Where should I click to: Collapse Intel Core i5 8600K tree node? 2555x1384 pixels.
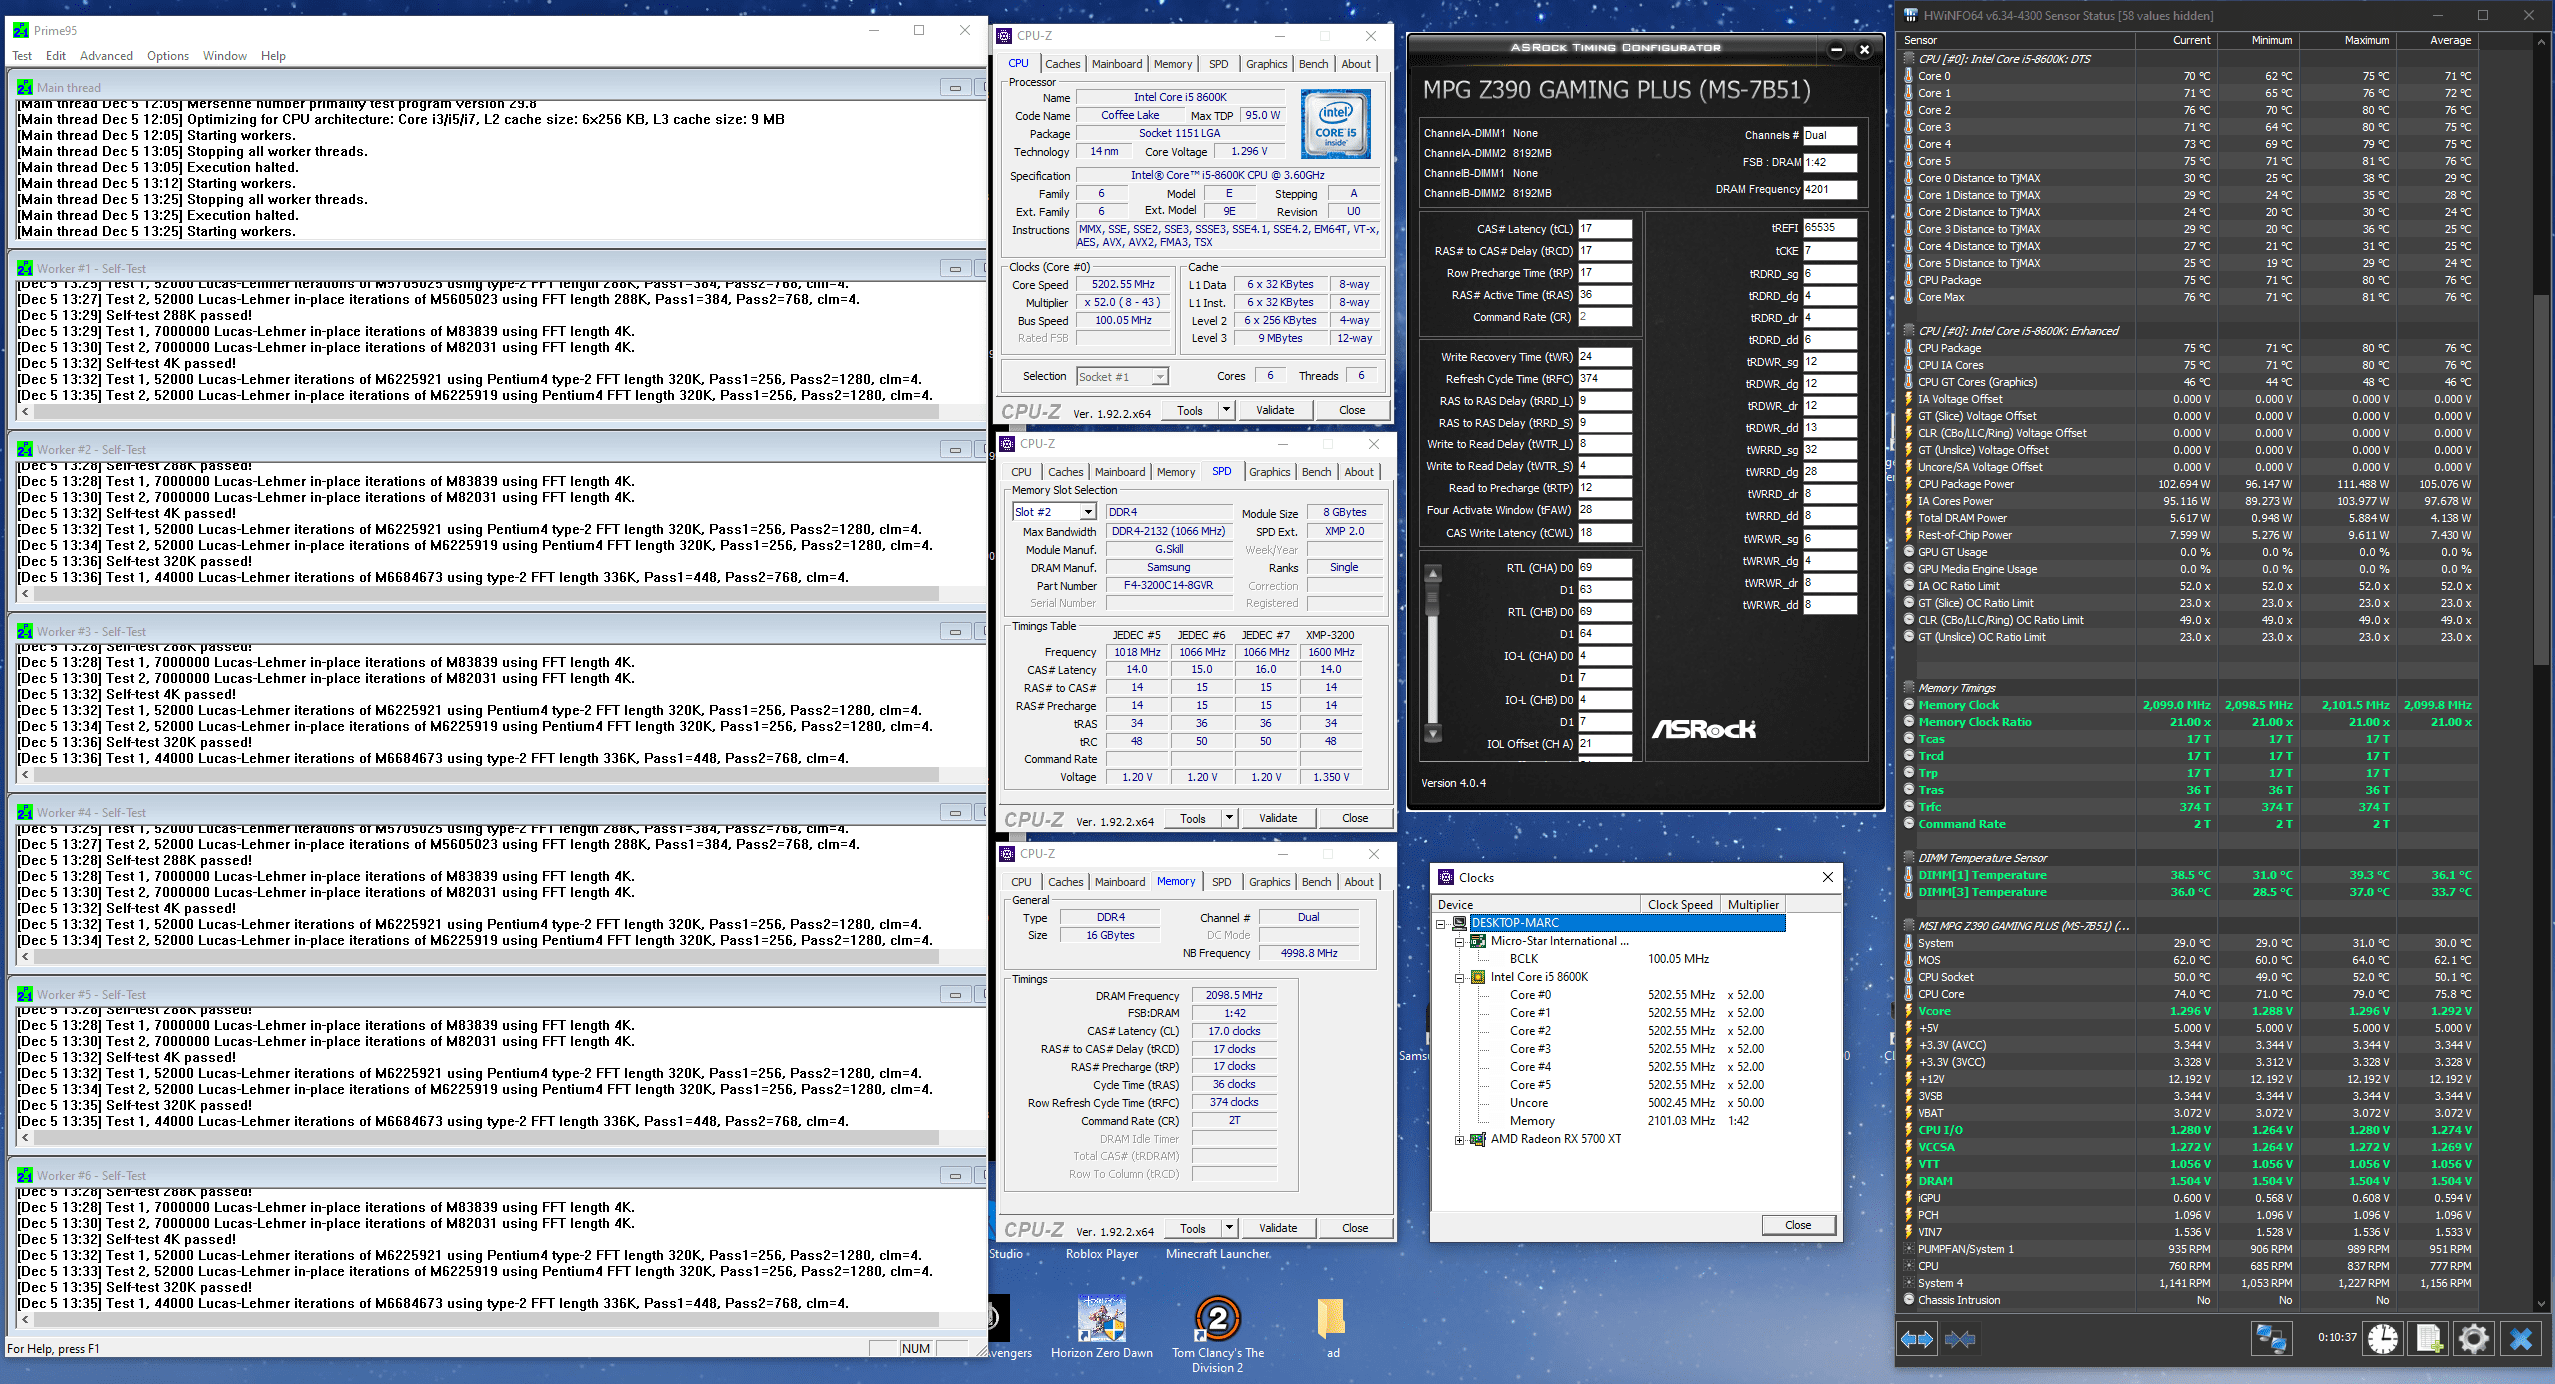click(1460, 977)
